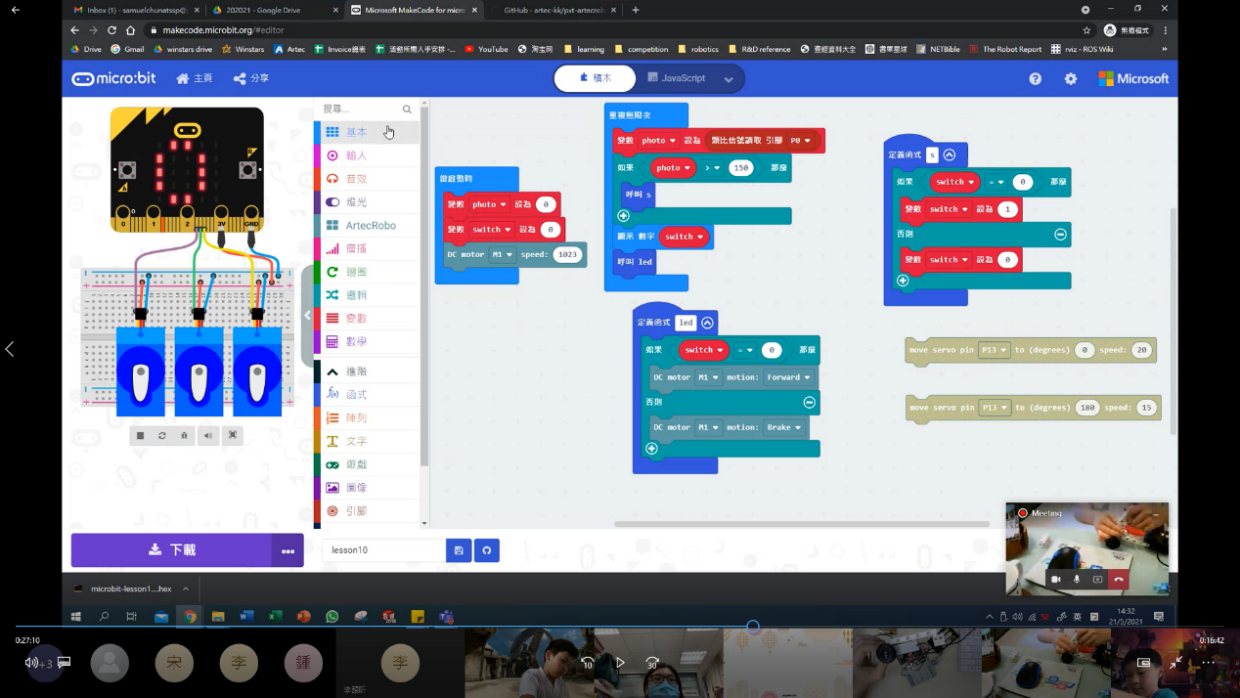The width and height of the screenshot is (1240, 698).
Task: Go to 主頁 (Home)
Action: coord(194,78)
